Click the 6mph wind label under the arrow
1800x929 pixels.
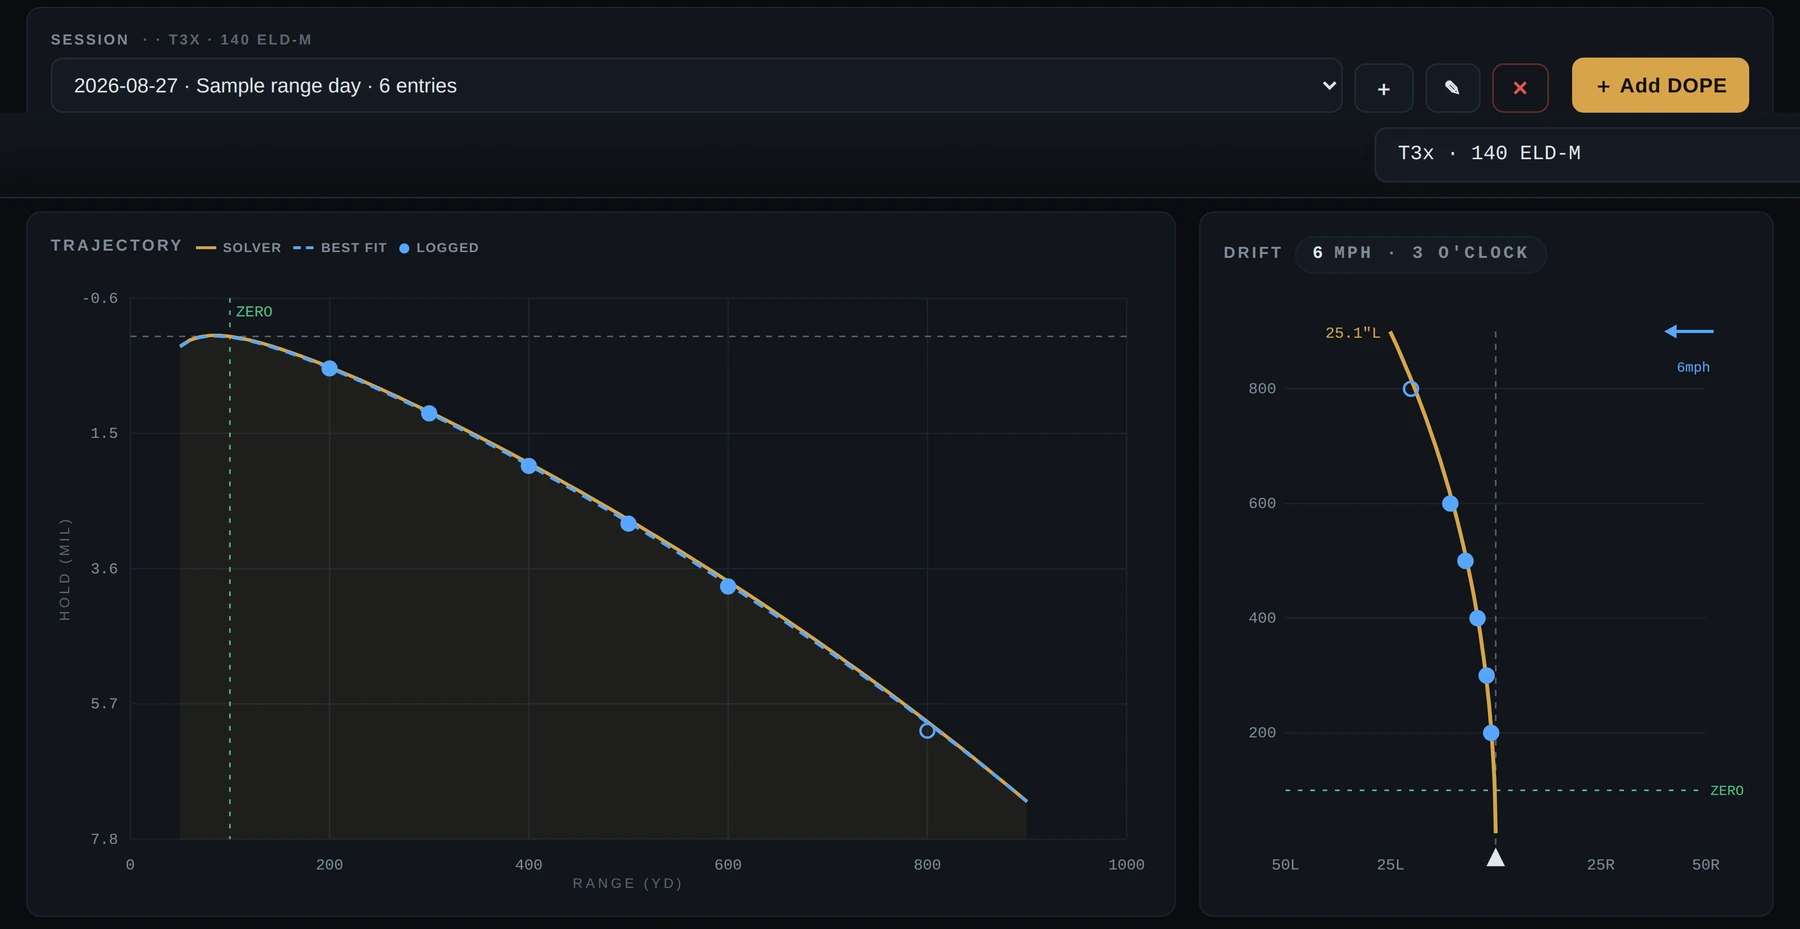pyautogui.click(x=1693, y=367)
